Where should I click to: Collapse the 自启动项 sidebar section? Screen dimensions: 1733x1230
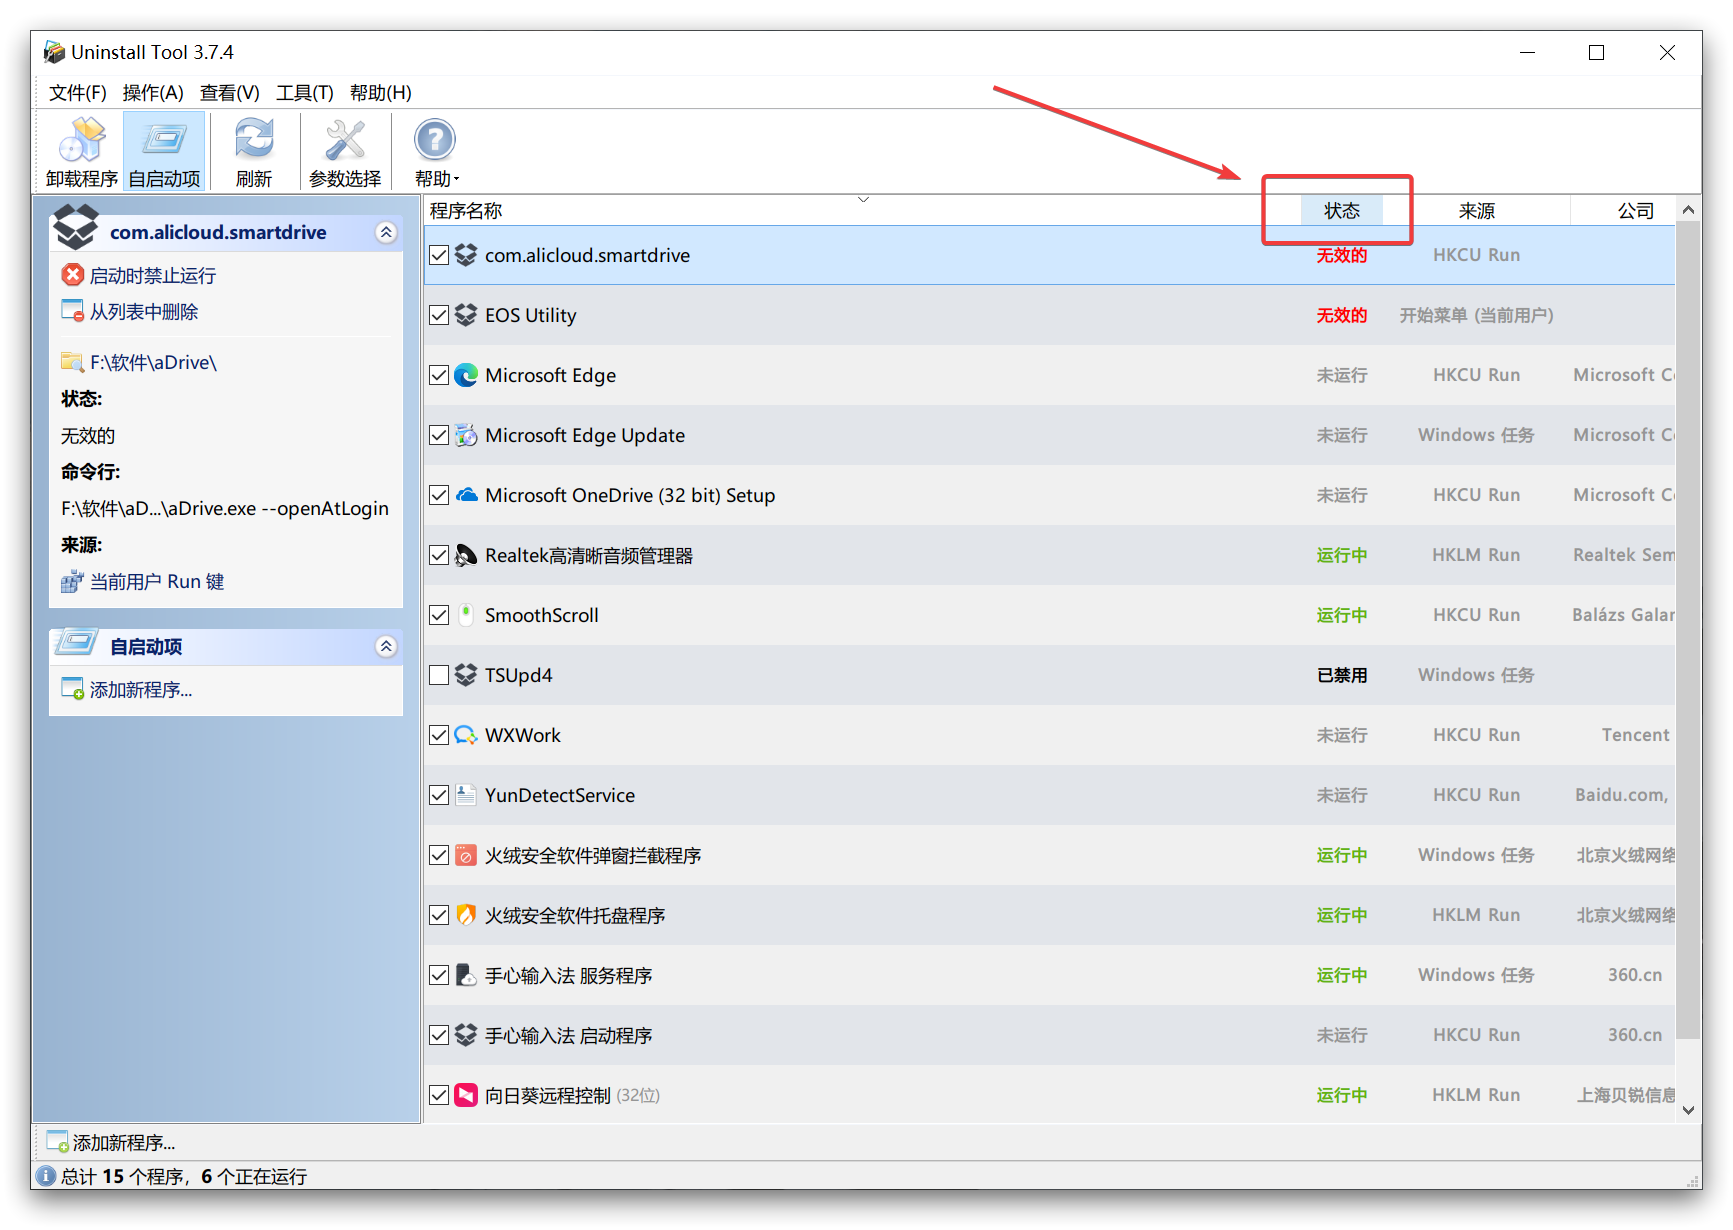(386, 646)
